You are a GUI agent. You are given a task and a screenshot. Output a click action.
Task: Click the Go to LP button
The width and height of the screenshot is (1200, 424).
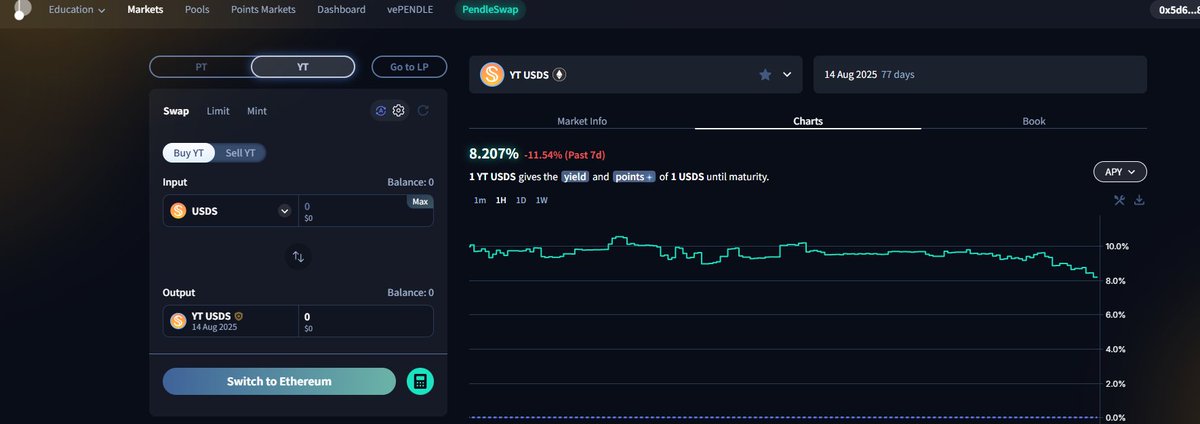[409, 67]
